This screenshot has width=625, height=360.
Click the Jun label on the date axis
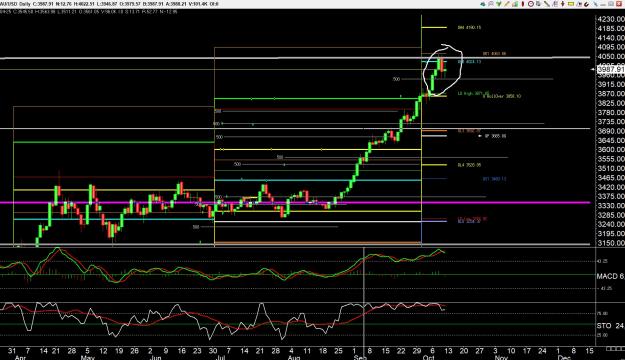point(155,358)
